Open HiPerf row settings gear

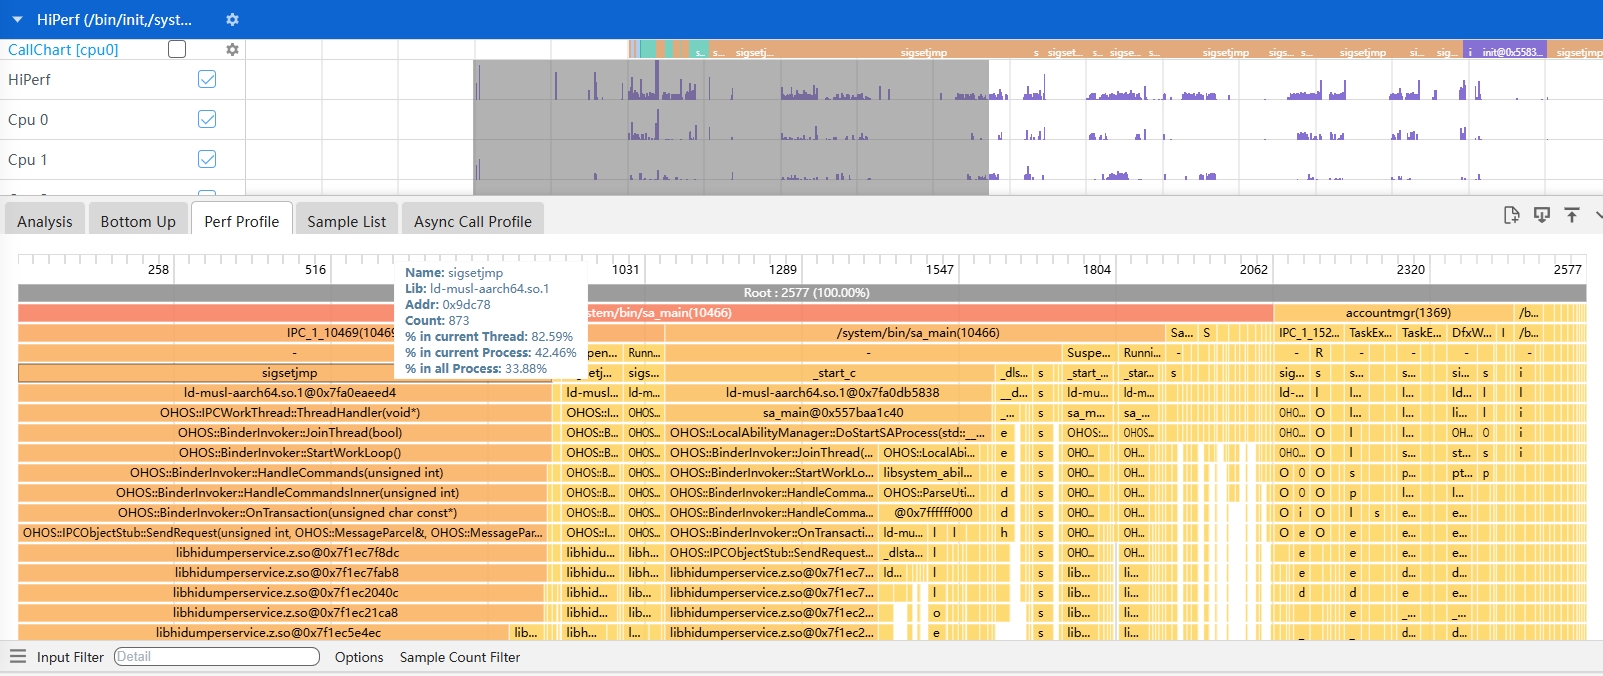[x=232, y=20]
